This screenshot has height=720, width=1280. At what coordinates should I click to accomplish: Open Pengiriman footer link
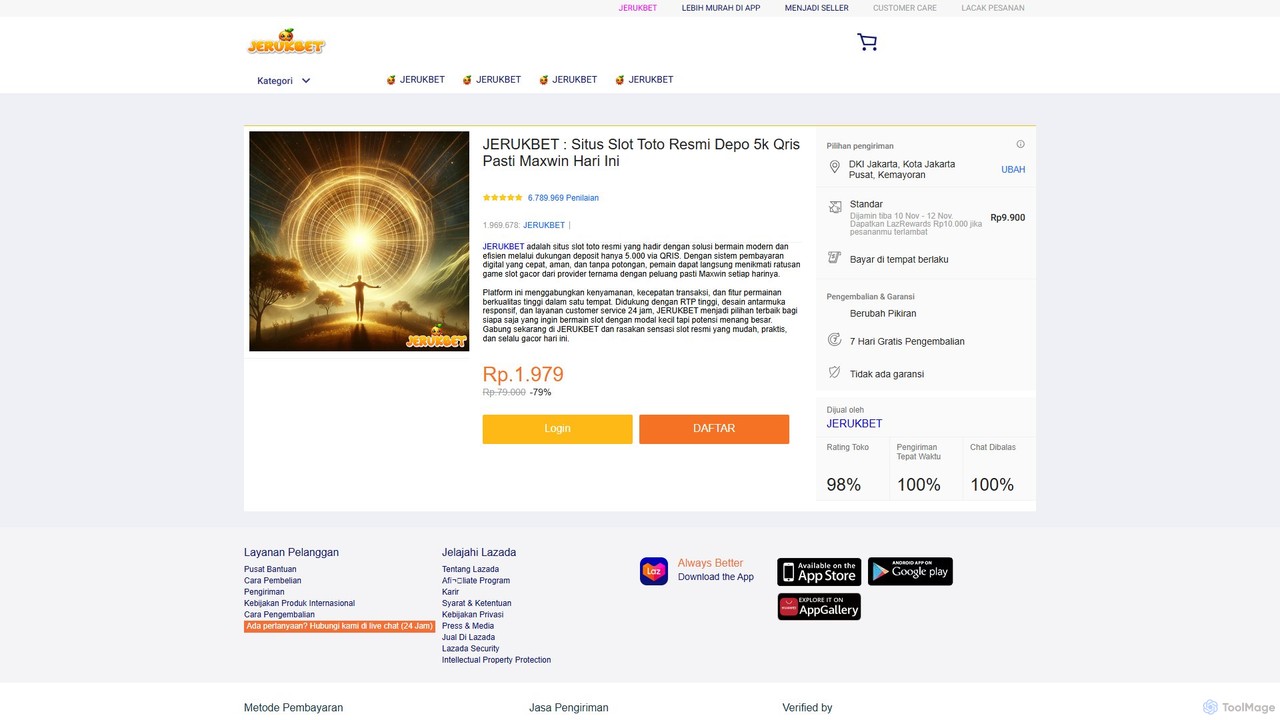[x=264, y=592]
